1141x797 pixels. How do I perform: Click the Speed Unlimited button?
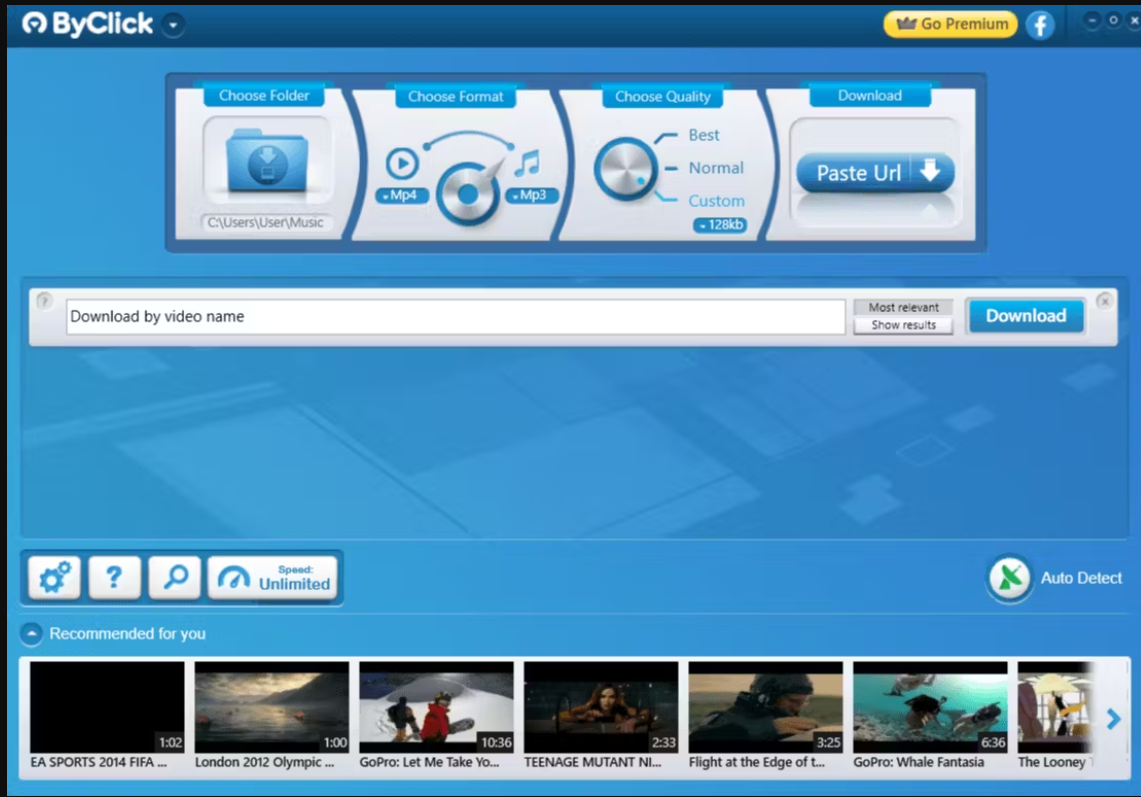pyautogui.click(x=273, y=578)
